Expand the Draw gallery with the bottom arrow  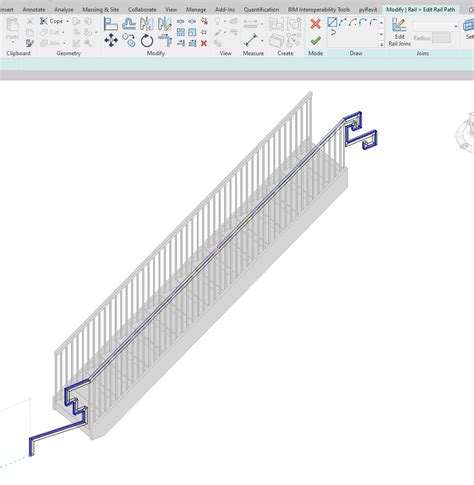(381, 44)
